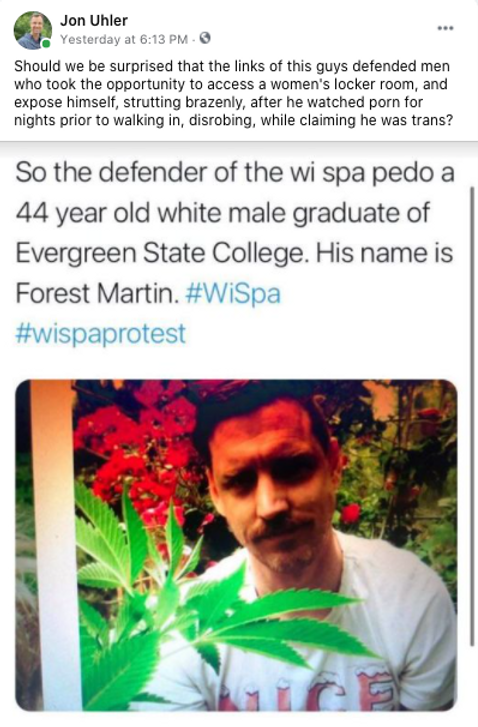Follow the #WiSpa hashtag
This screenshot has height=727, width=478.
(233, 294)
